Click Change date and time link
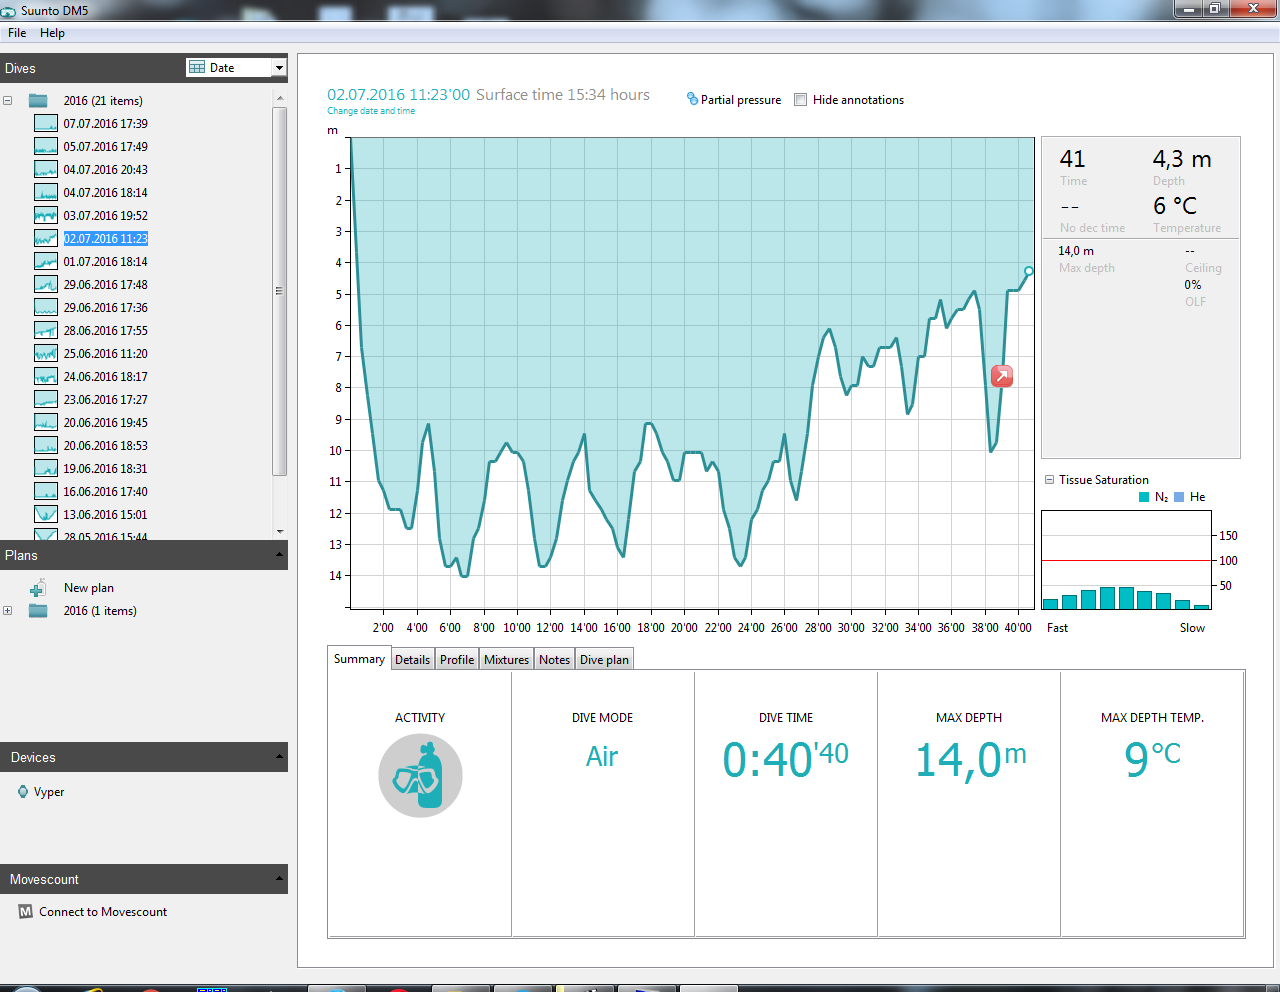The width and height of the screenshot is (1280, 992). point(371,111)
